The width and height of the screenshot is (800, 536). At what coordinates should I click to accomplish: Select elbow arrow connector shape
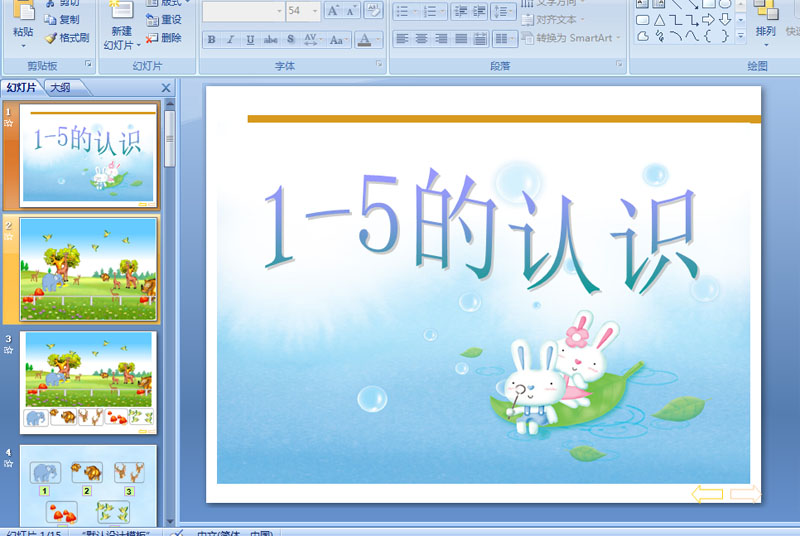pos(692,20)
